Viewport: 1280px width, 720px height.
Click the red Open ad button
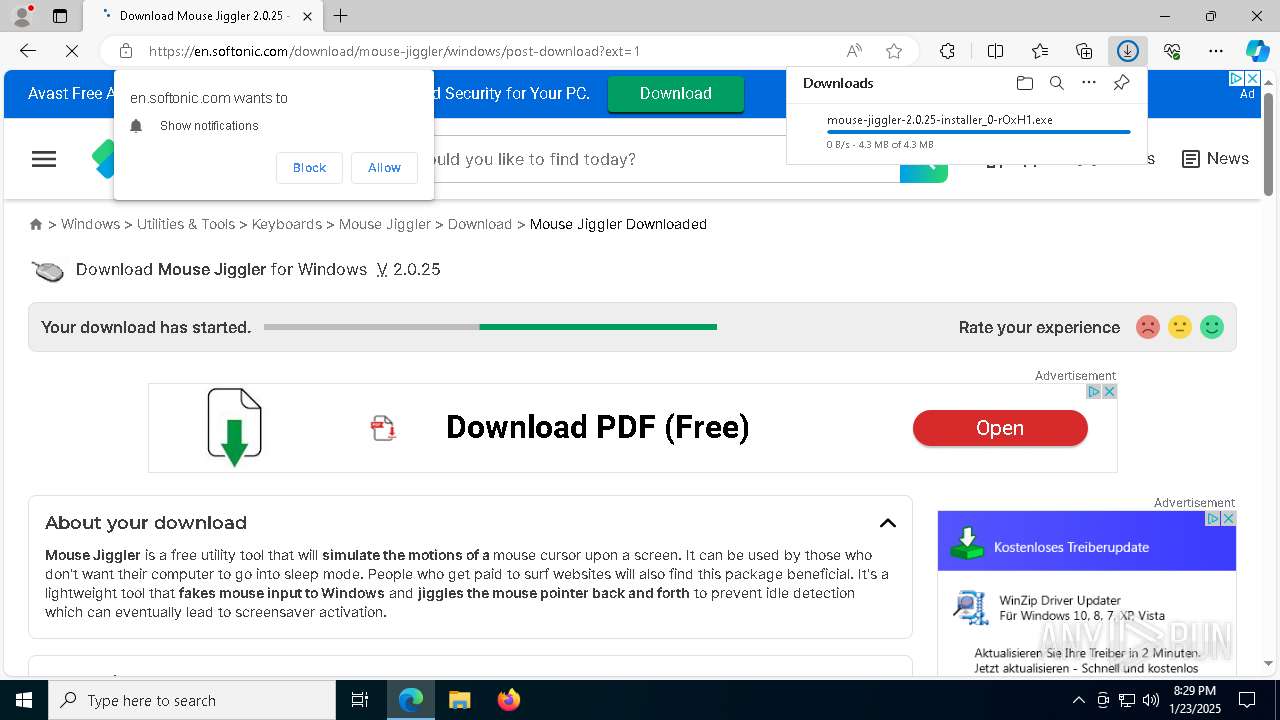[1000, 428]
